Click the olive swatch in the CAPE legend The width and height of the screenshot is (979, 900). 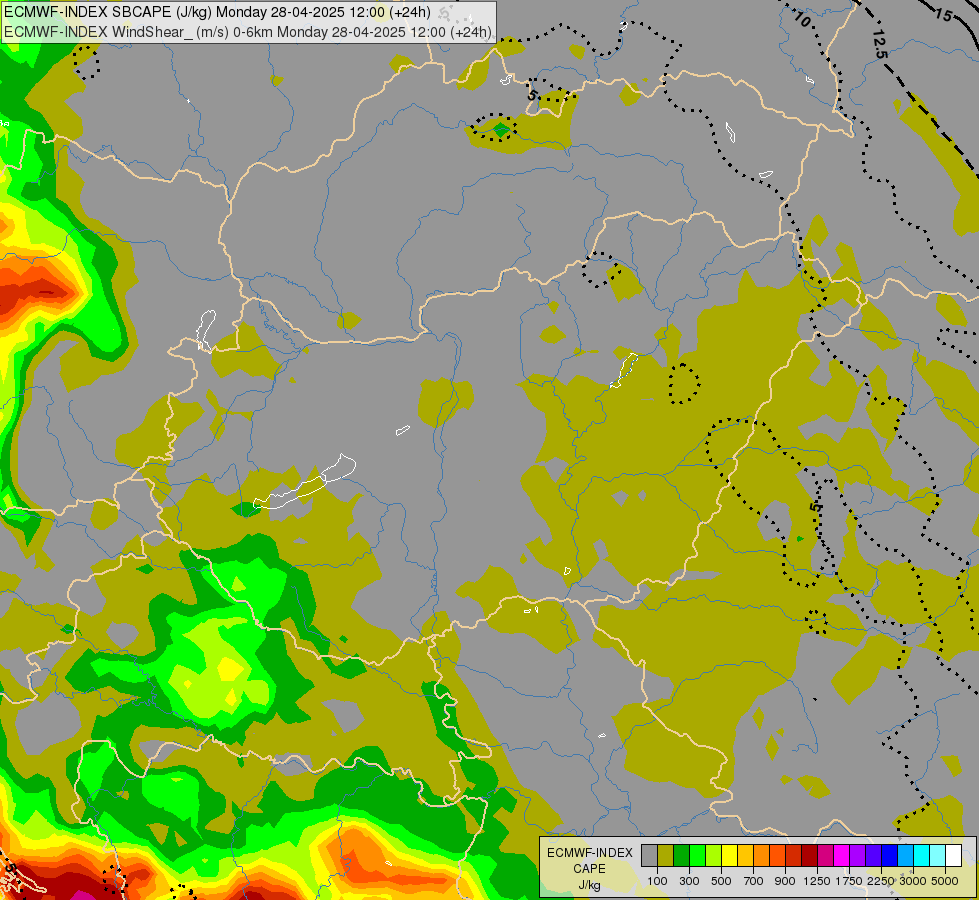click(666, 856)
